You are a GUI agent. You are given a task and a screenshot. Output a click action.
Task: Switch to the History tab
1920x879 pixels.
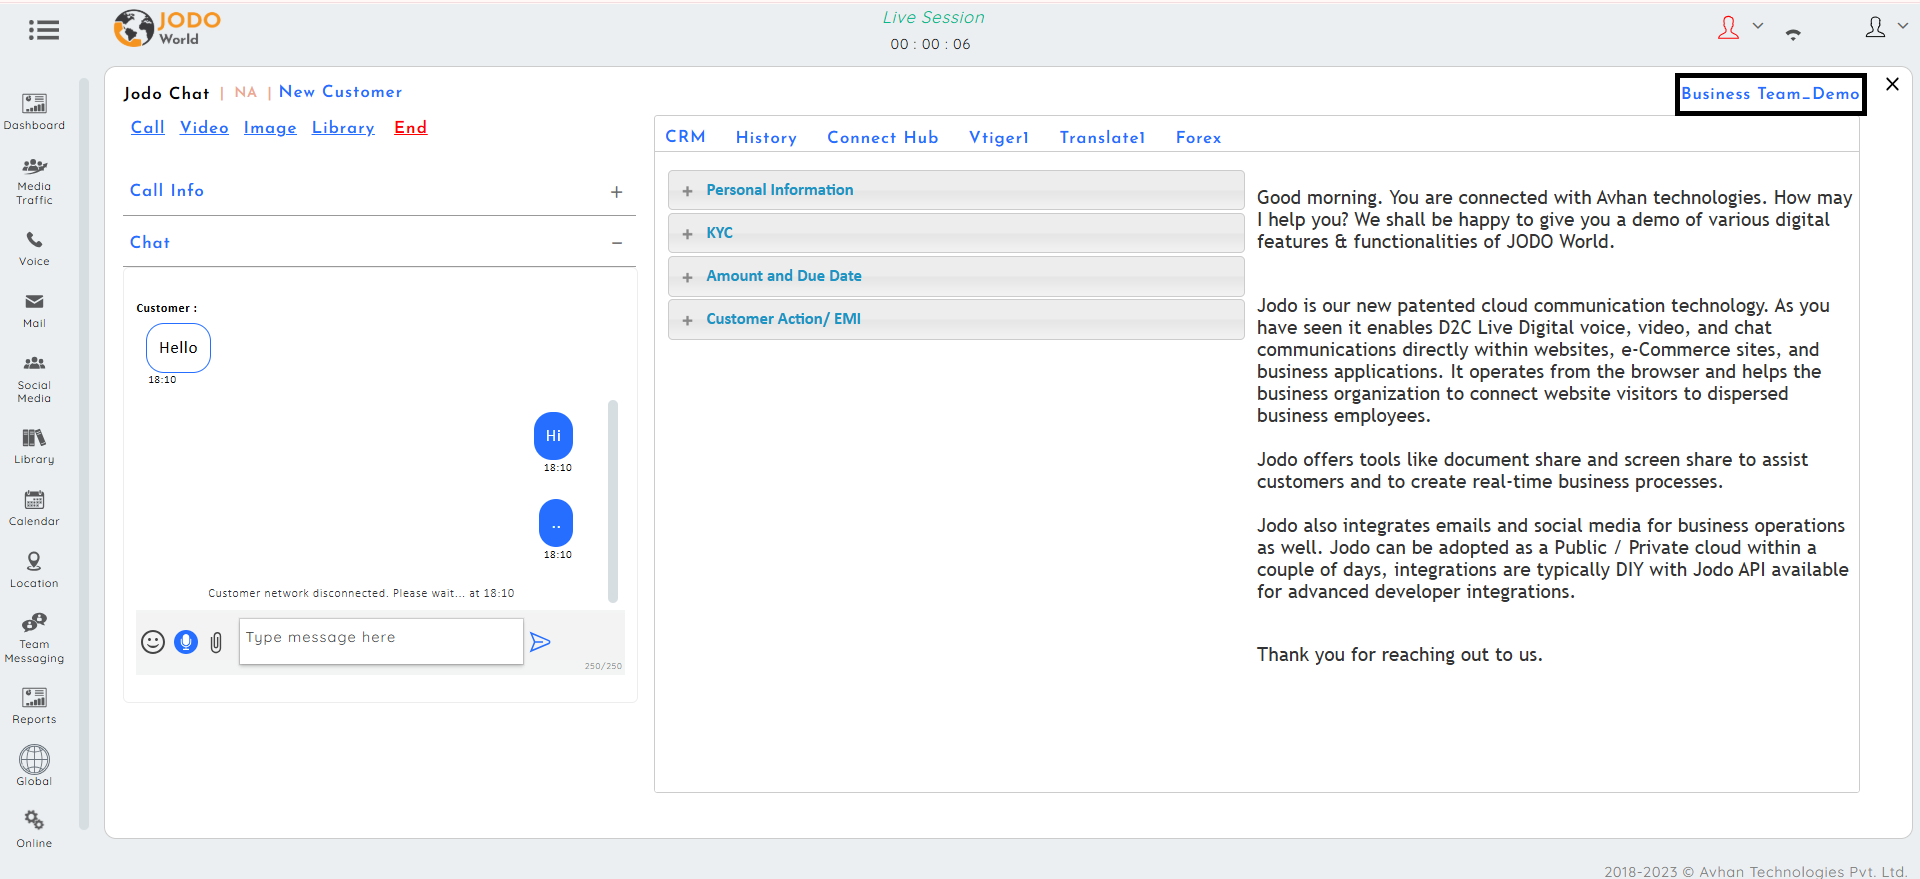766,138
